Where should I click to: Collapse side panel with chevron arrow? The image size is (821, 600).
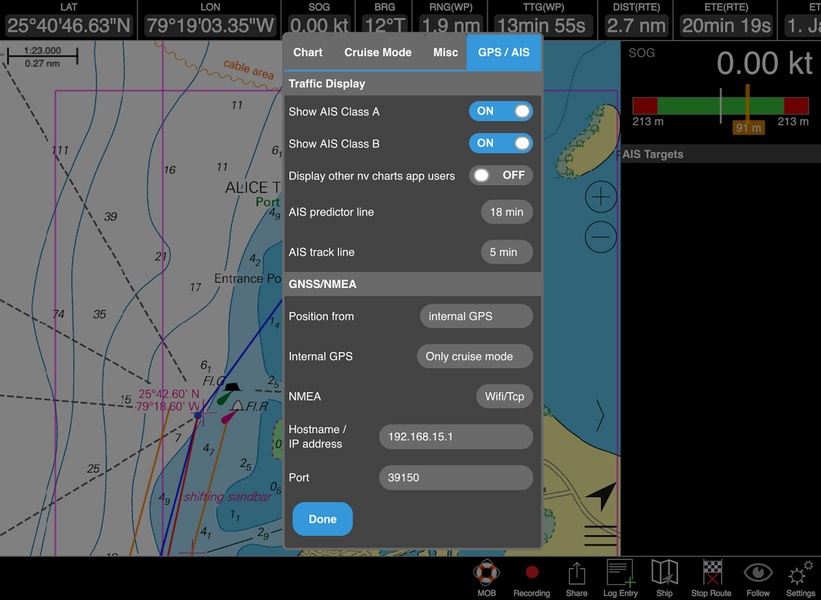coord(600,415)
